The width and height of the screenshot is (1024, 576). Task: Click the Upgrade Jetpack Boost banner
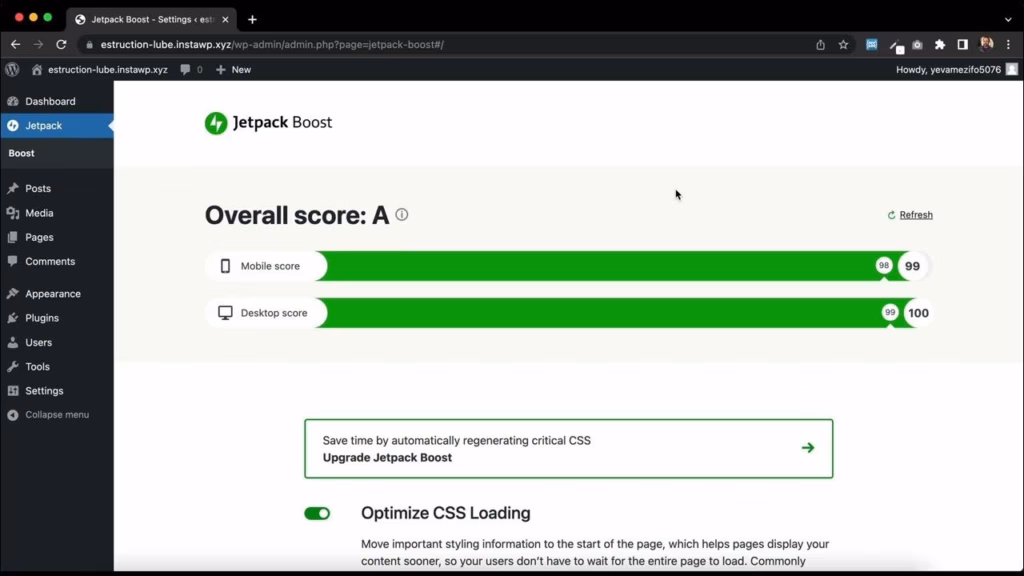click(x=568, y=449)
